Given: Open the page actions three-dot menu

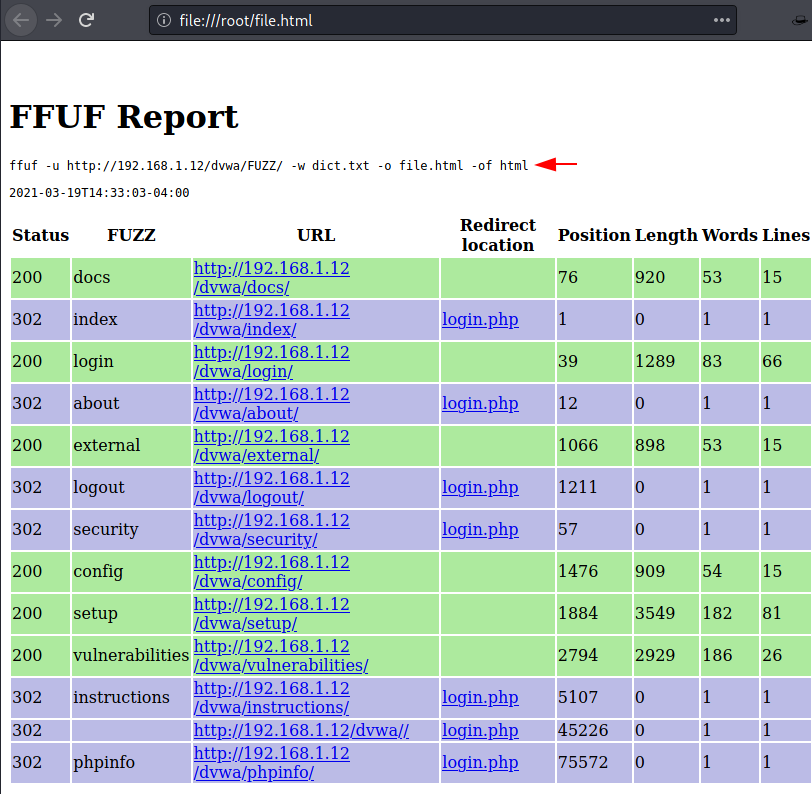Looking at the screenshot, I should click(x=721, y=20).
